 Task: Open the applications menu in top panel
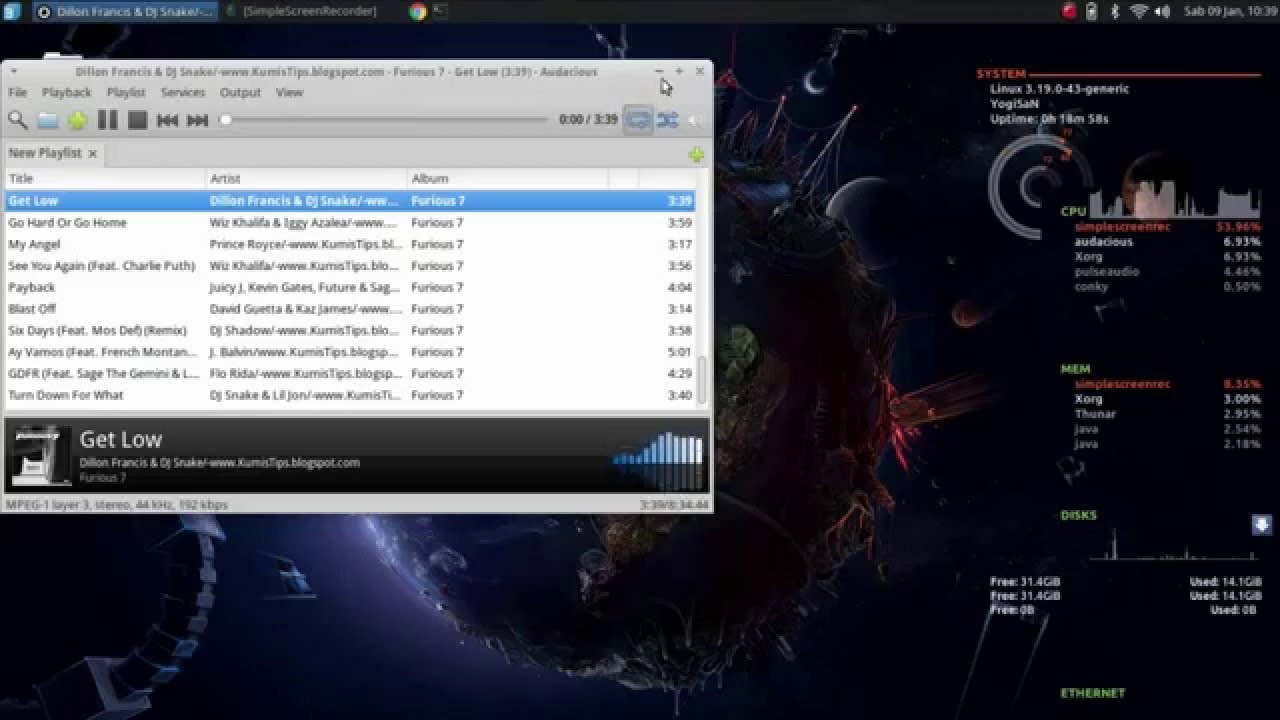pos(12,11)
